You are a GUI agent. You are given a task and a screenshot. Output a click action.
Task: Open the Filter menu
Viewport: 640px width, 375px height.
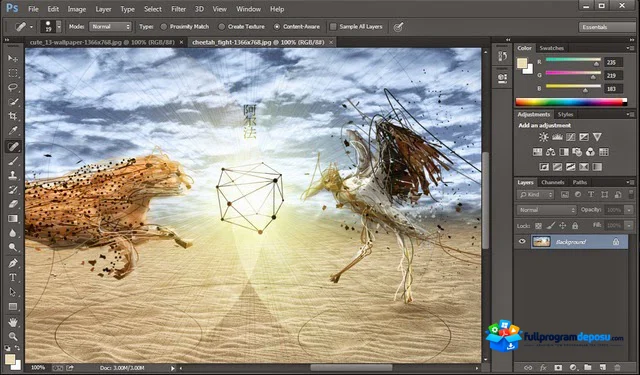[x=178, y=9]
